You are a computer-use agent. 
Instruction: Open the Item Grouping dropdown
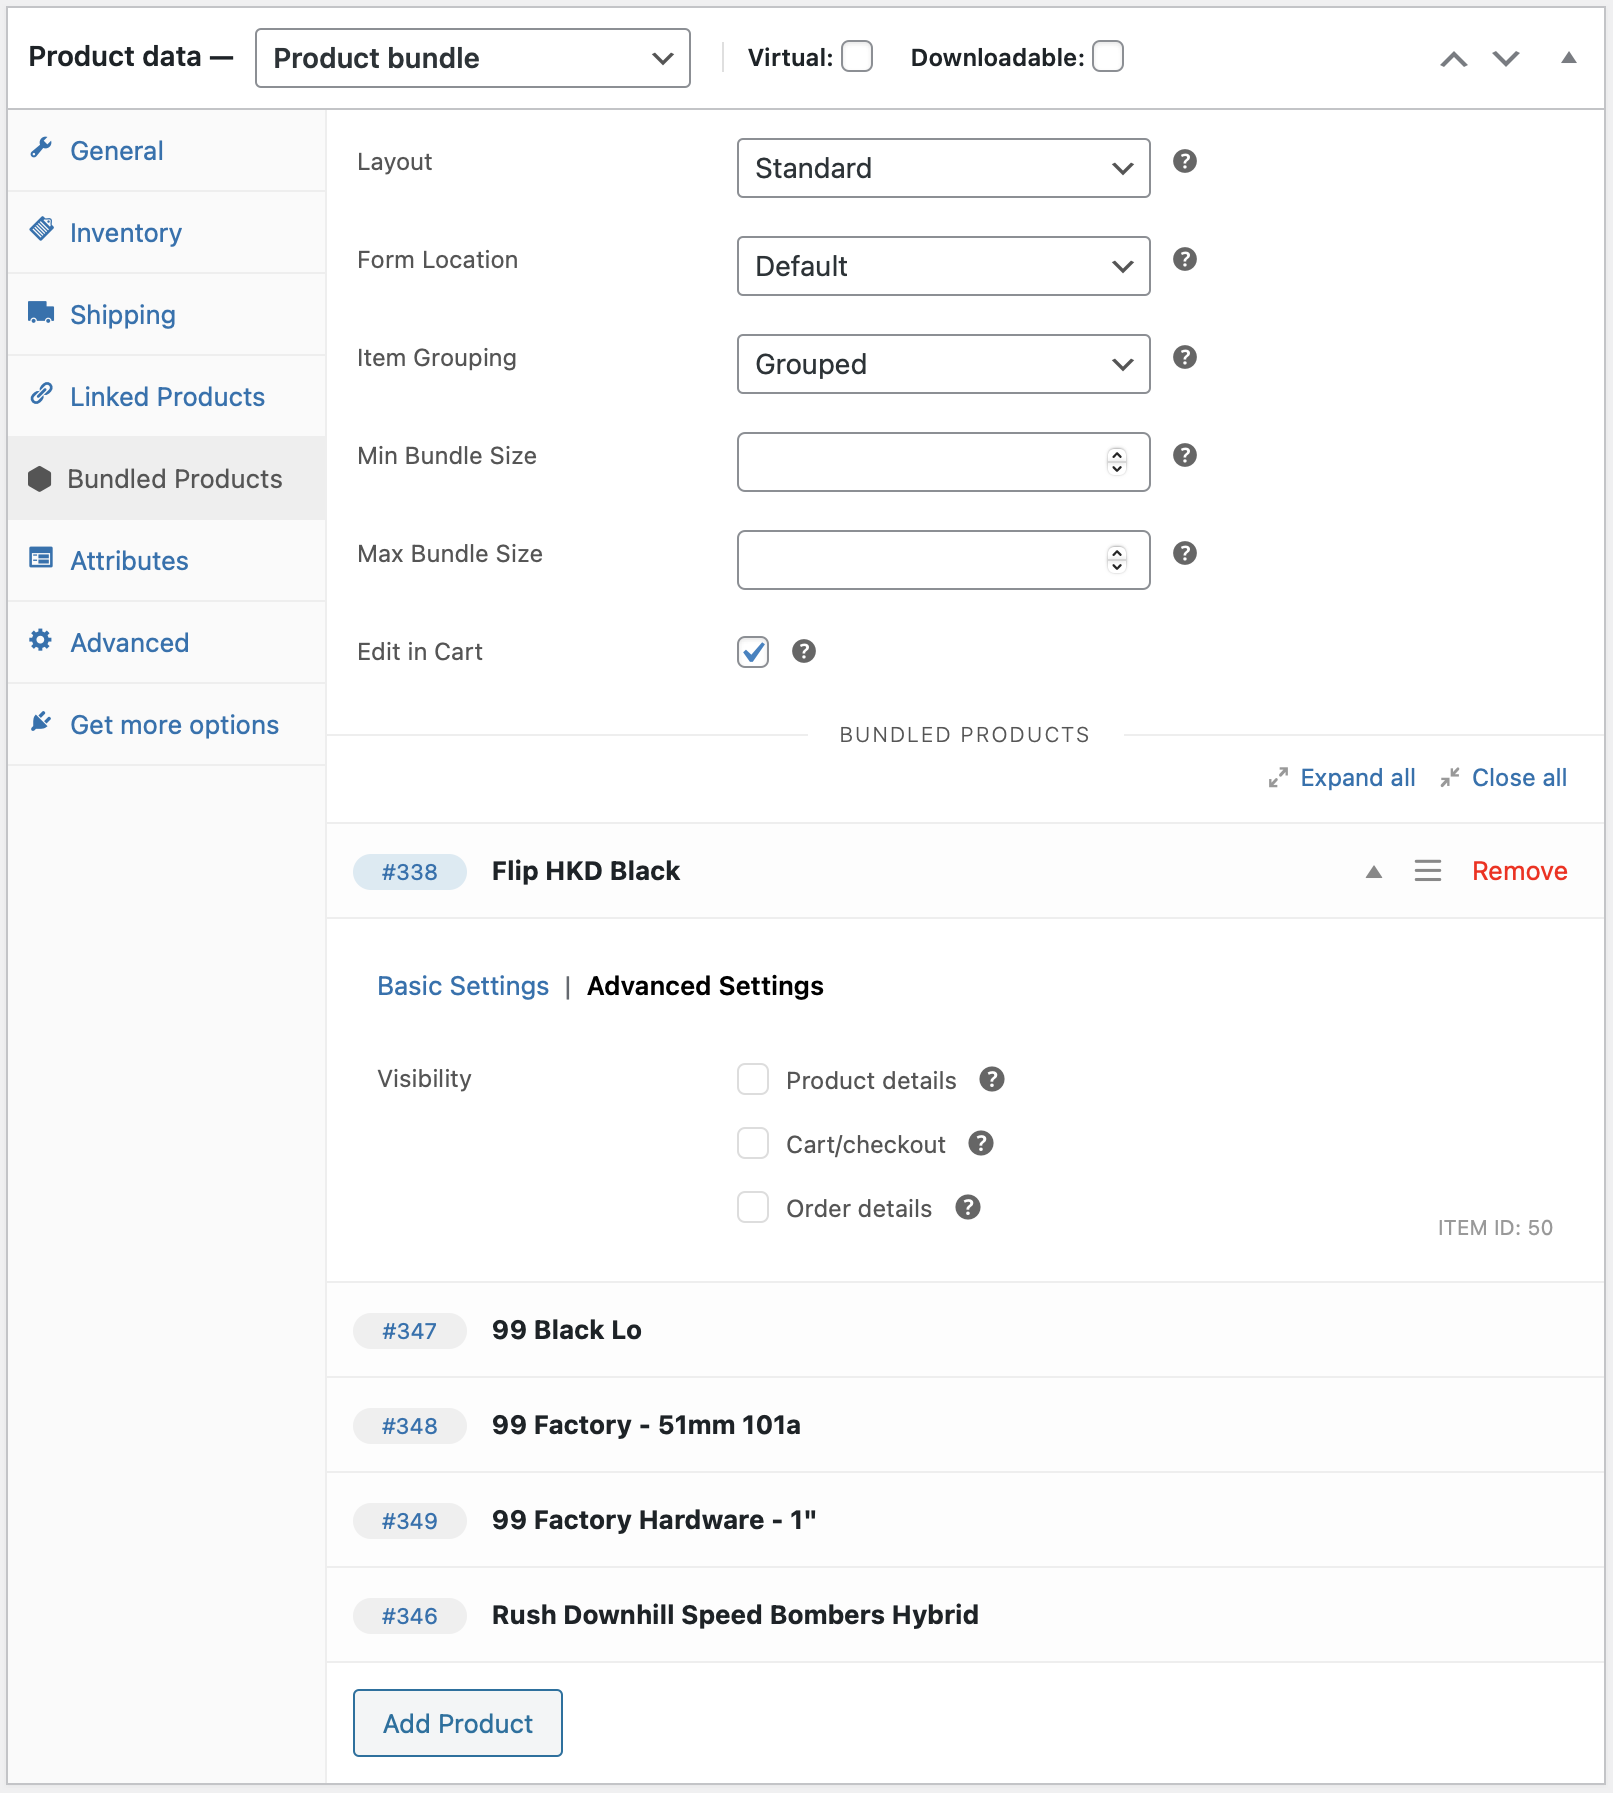[942, 364]
